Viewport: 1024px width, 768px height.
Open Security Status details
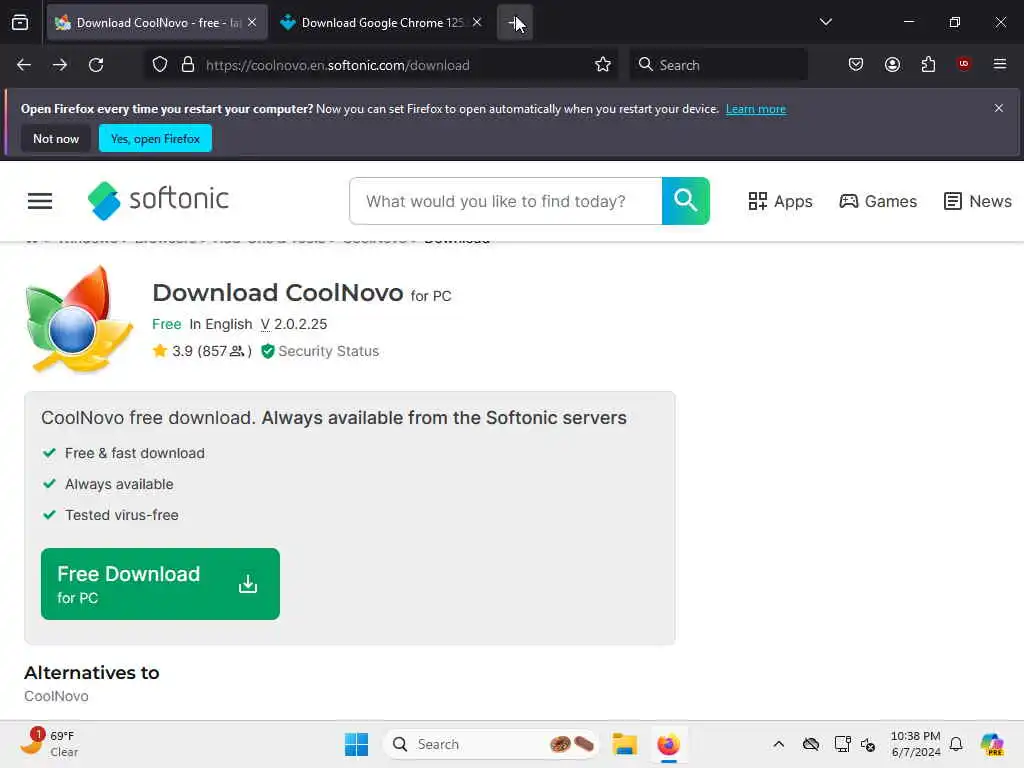(320, 351)
